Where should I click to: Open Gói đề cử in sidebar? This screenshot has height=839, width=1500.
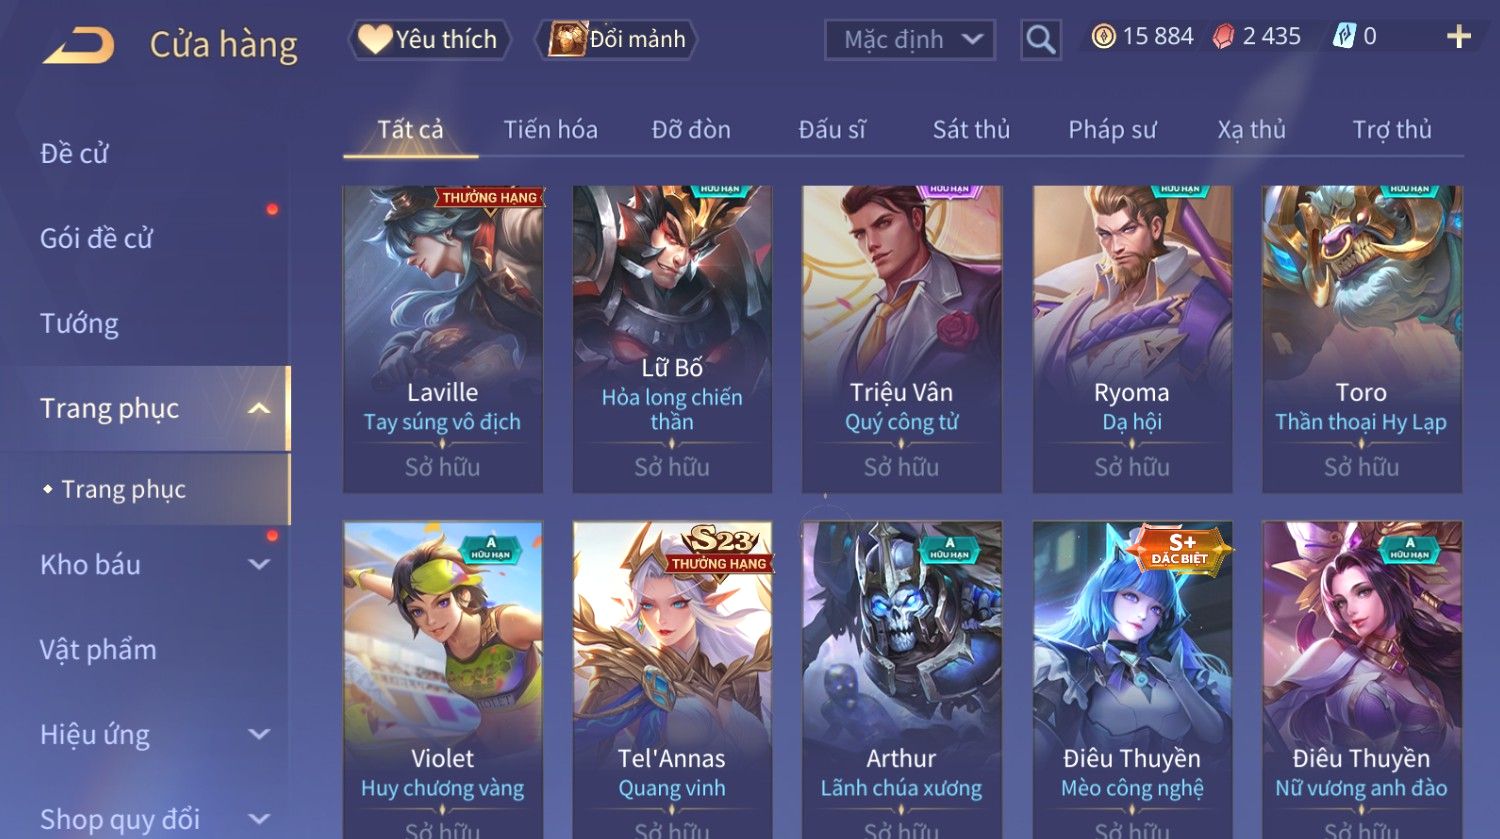click(97, 238)
